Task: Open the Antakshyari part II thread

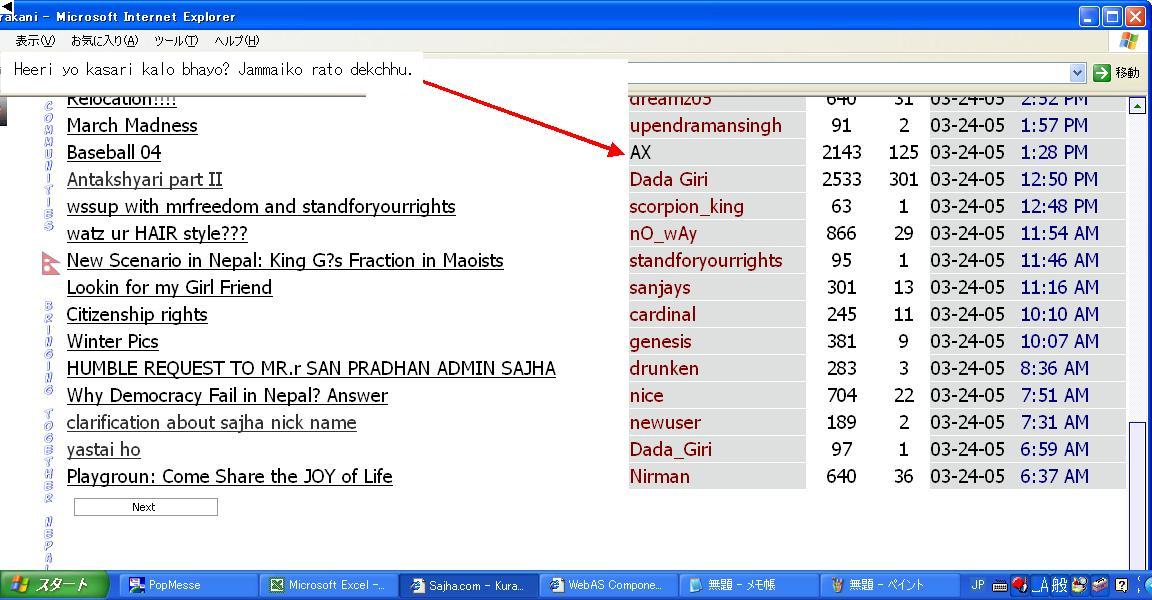Action: click(144, 180)
